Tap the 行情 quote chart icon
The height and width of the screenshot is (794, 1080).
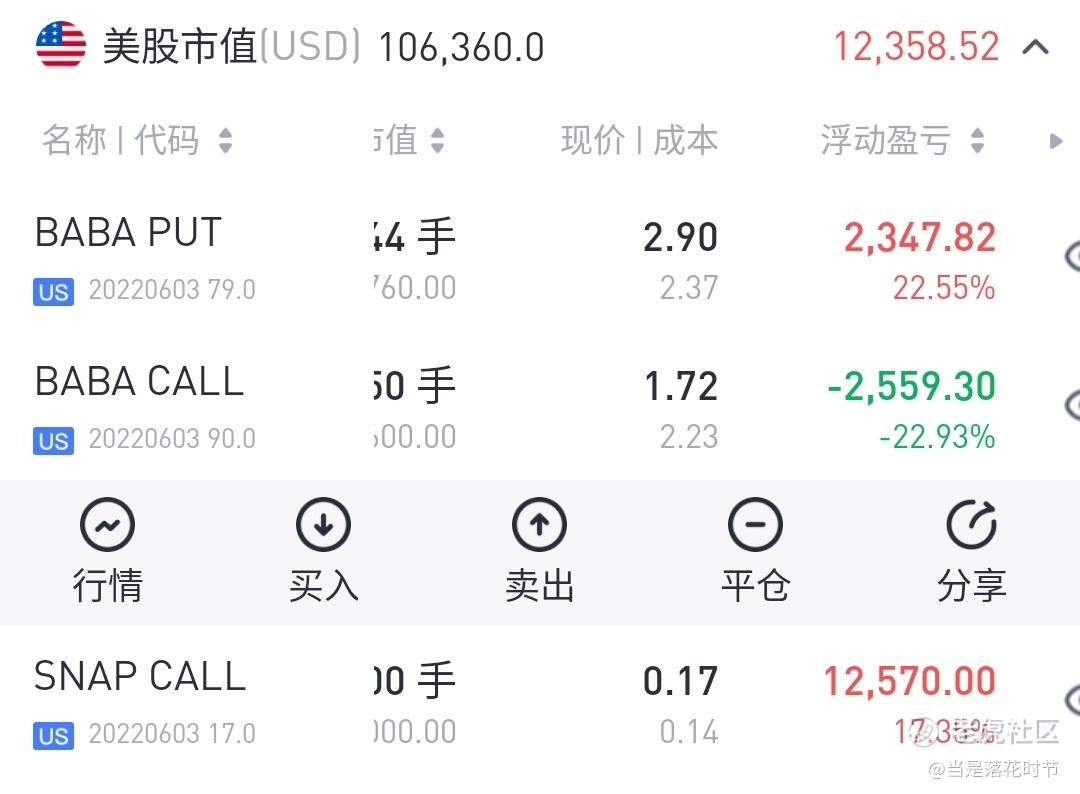point(107,525)
